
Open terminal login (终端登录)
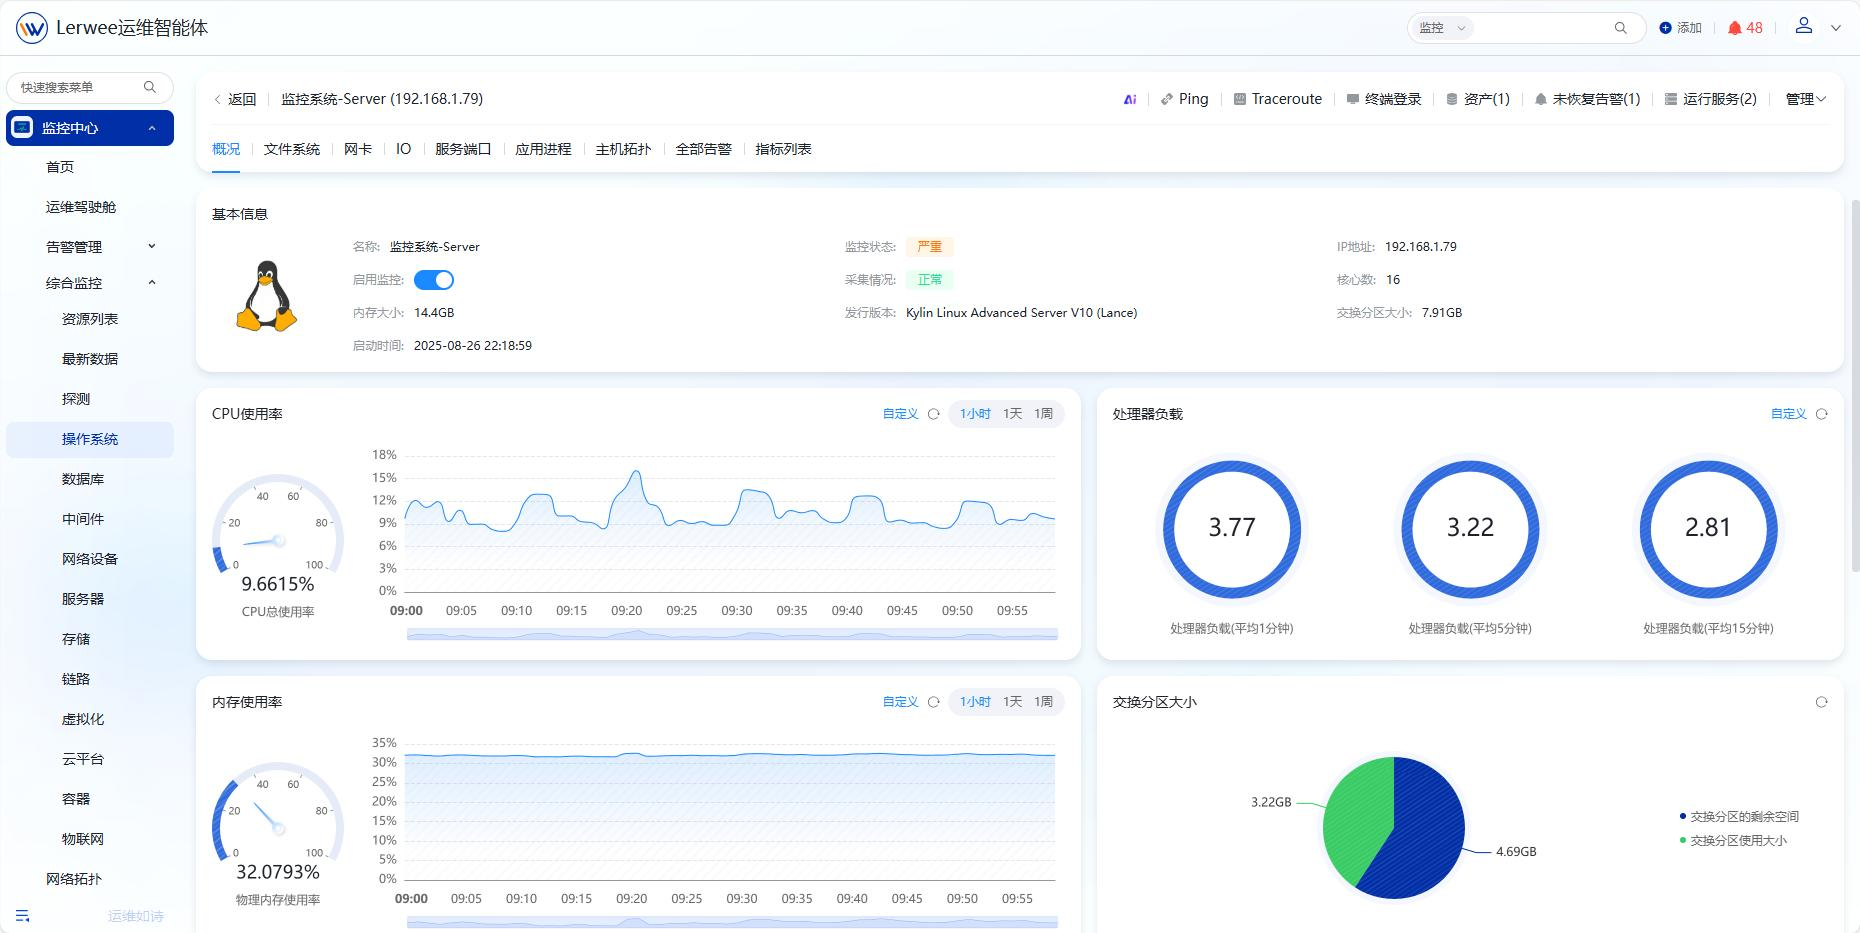click(1384, 99)
